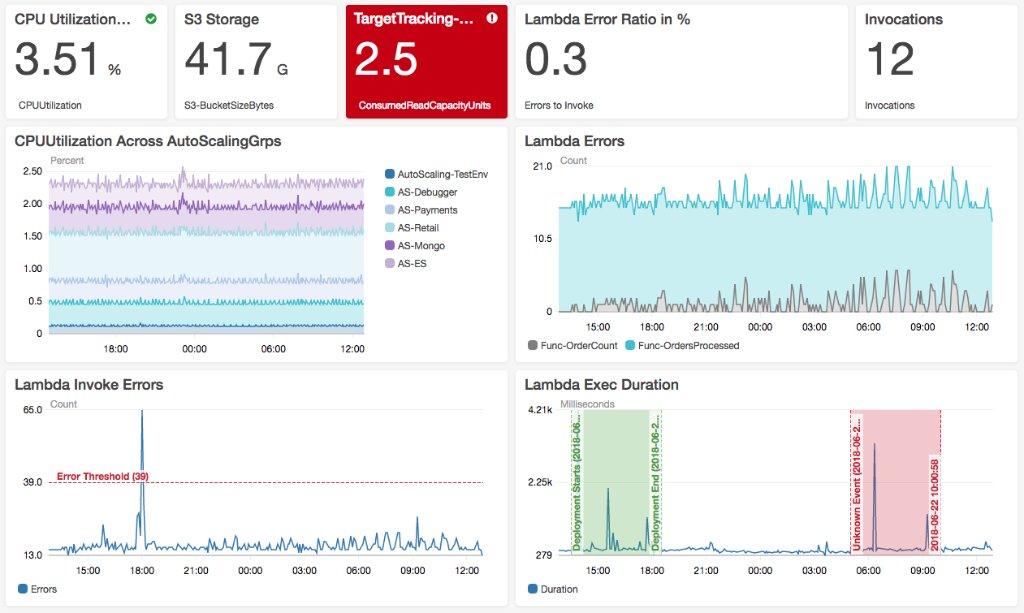Click the Error Threshold (39) annotation label
Image resolution: width=1024 pixels, height=613 pixels.
coord(103,477)
